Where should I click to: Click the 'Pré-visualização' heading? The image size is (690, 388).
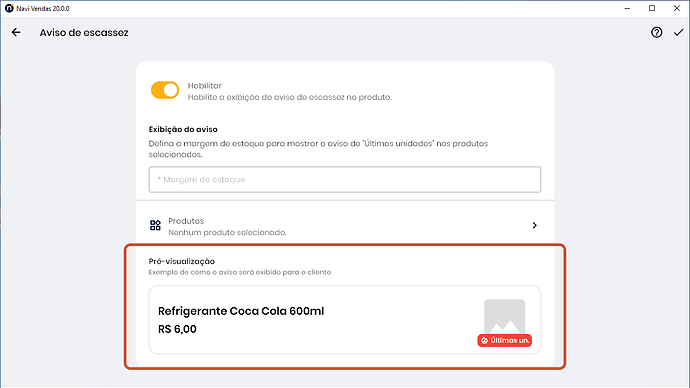[182, 261]
